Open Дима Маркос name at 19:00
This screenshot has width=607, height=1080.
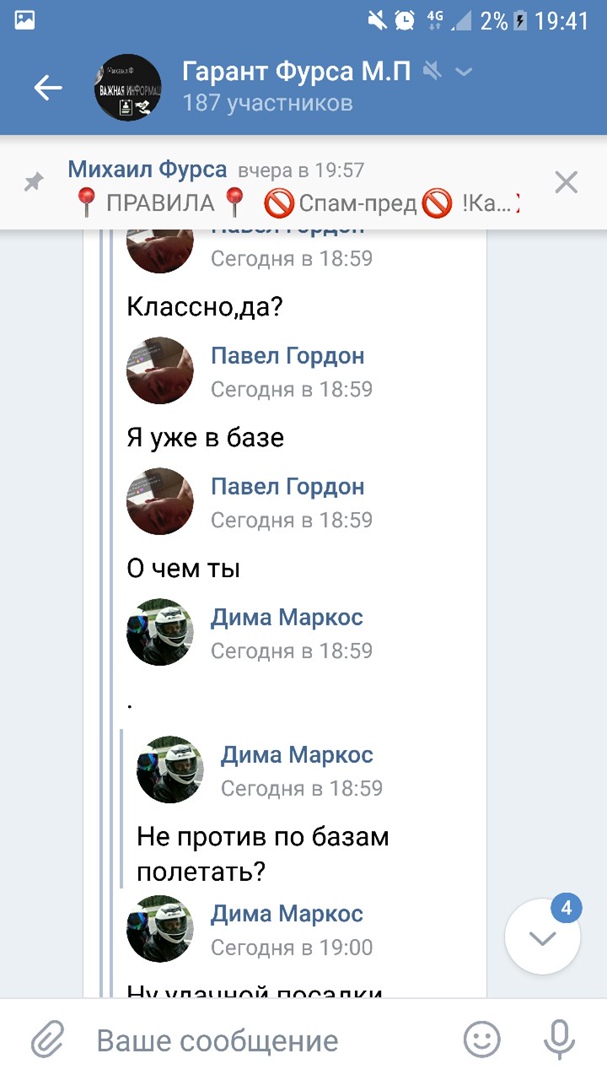pyautogui.click(x=287, y=914)
